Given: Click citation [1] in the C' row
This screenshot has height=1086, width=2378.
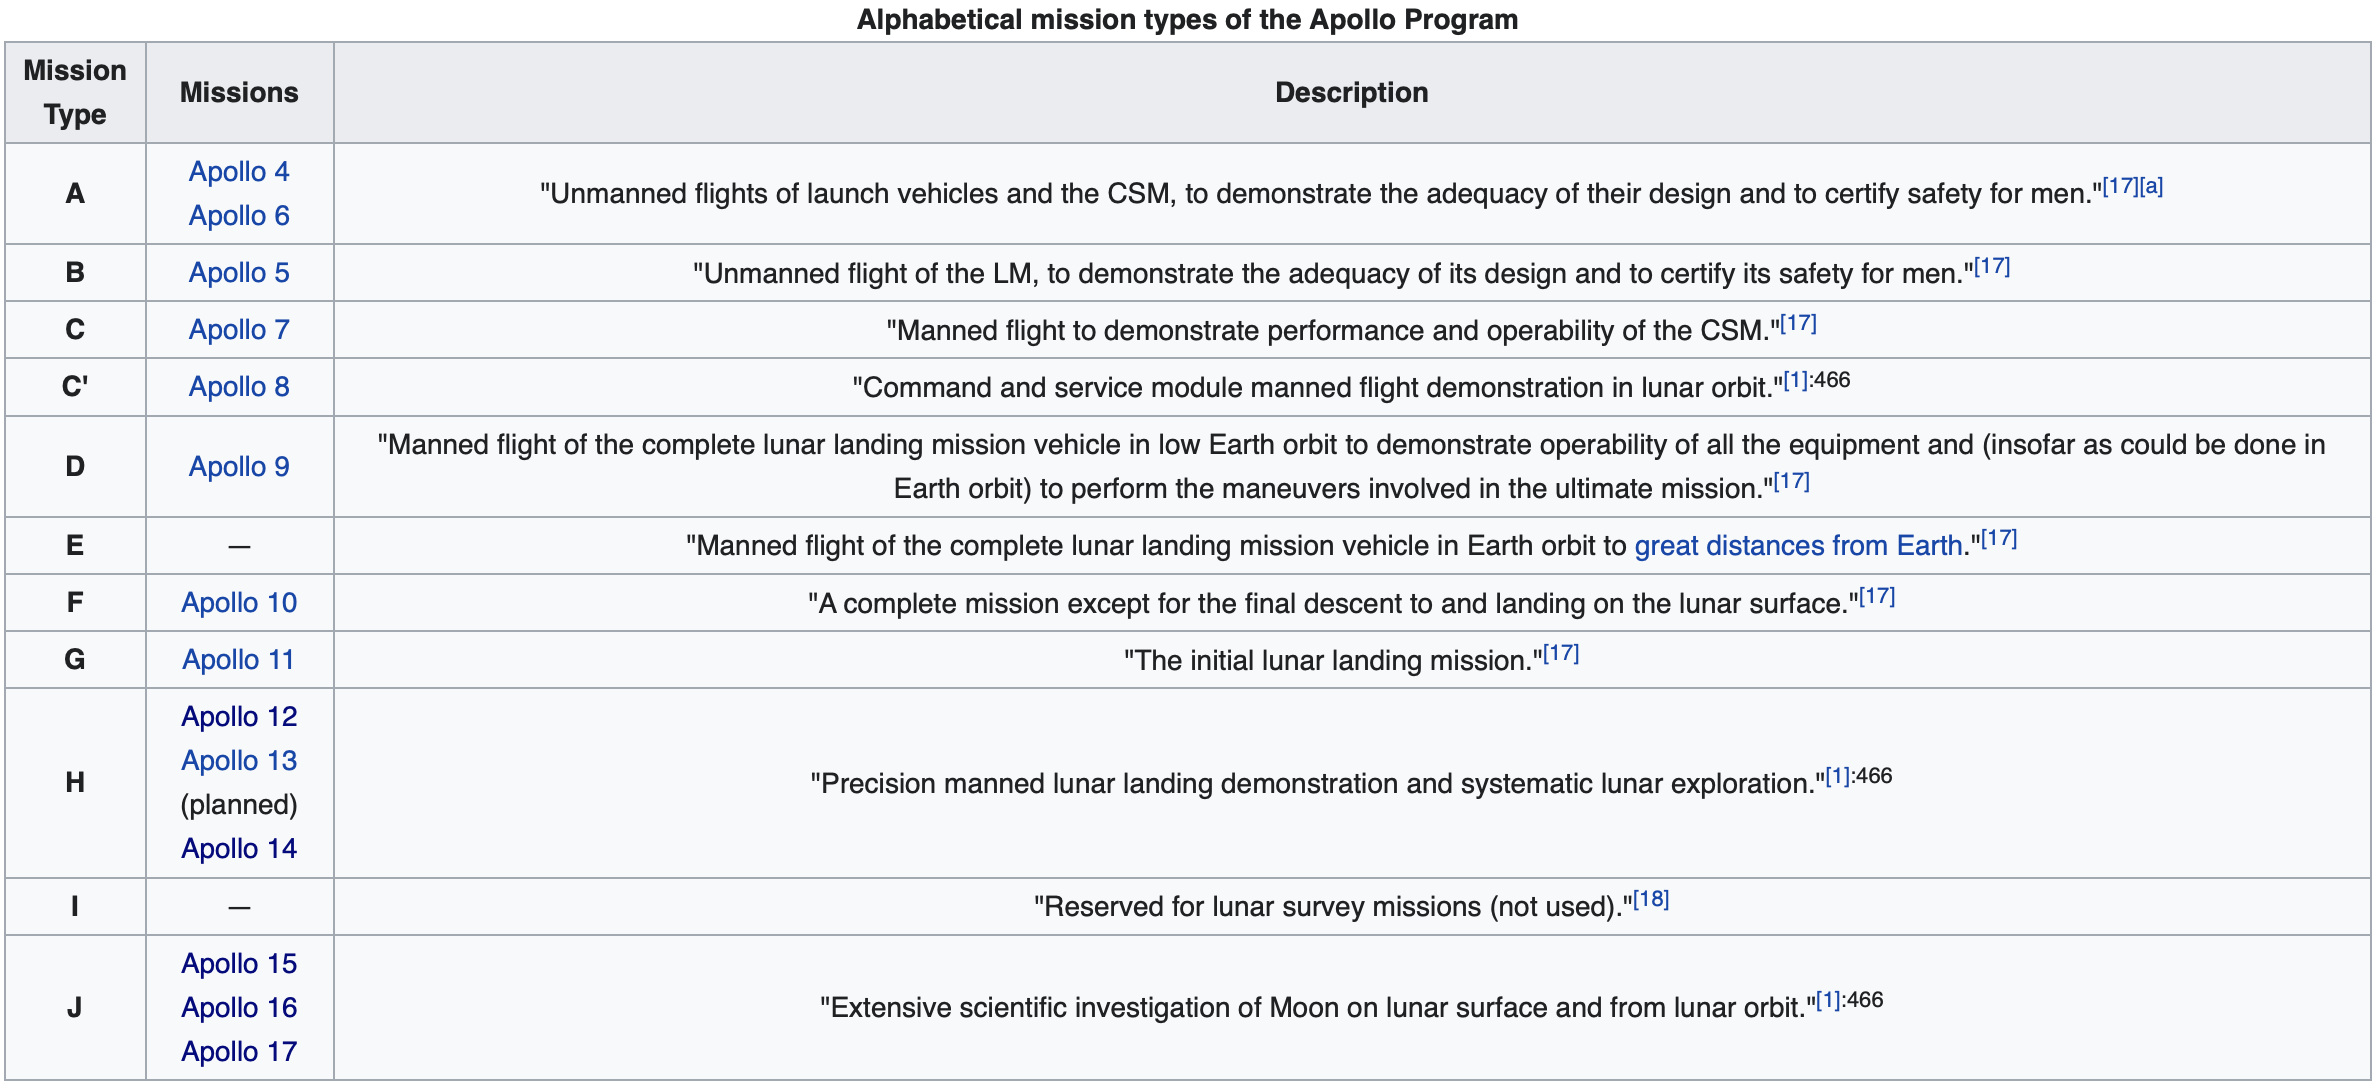Looking at the screenshot, I should 1796,381.
